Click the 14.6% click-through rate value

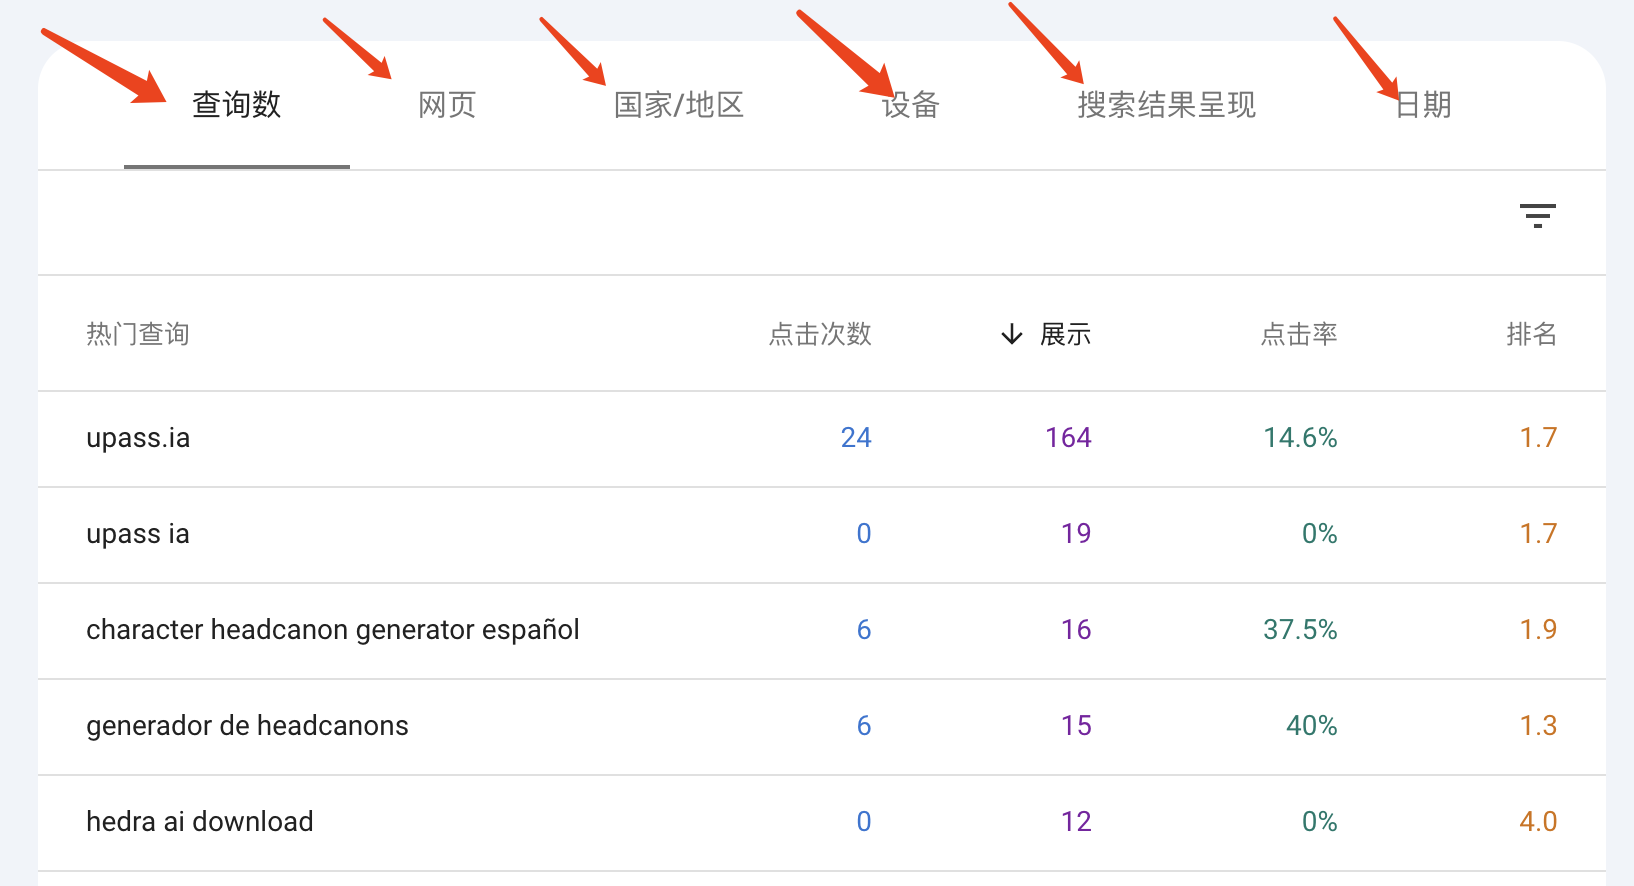tap(1300, 438)
